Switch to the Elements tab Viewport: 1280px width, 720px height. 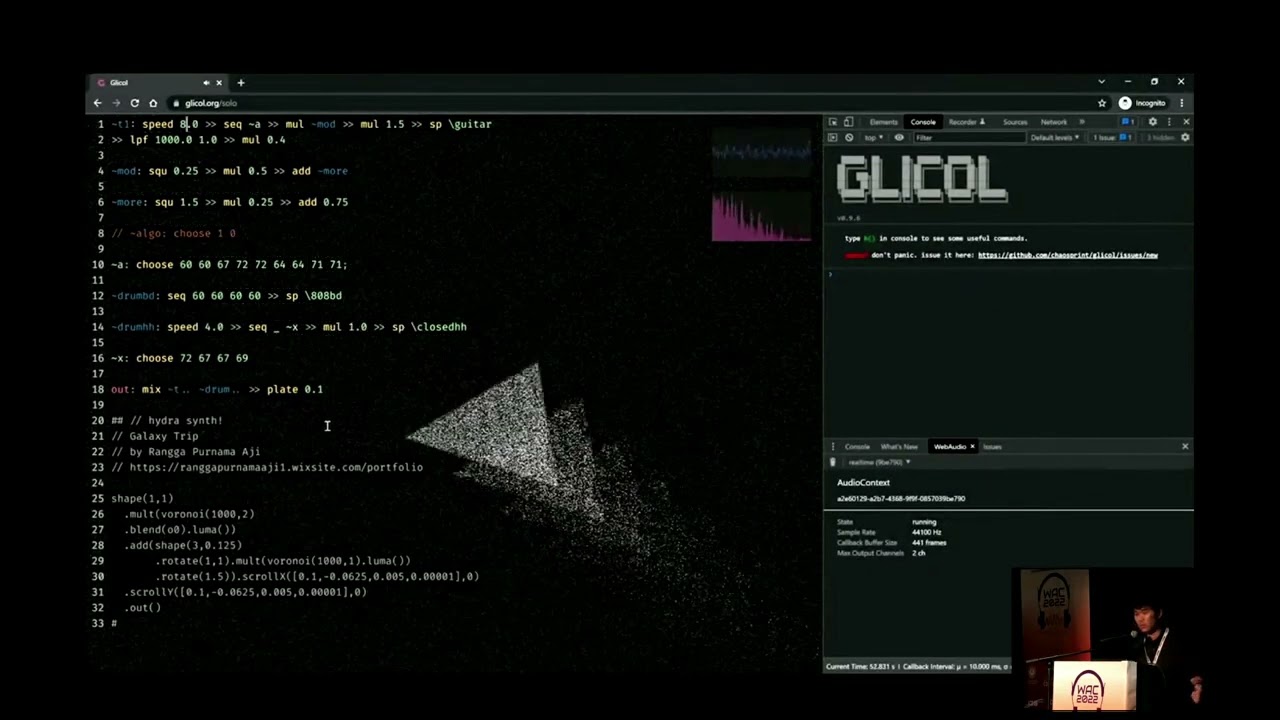[x=883, y=122]
